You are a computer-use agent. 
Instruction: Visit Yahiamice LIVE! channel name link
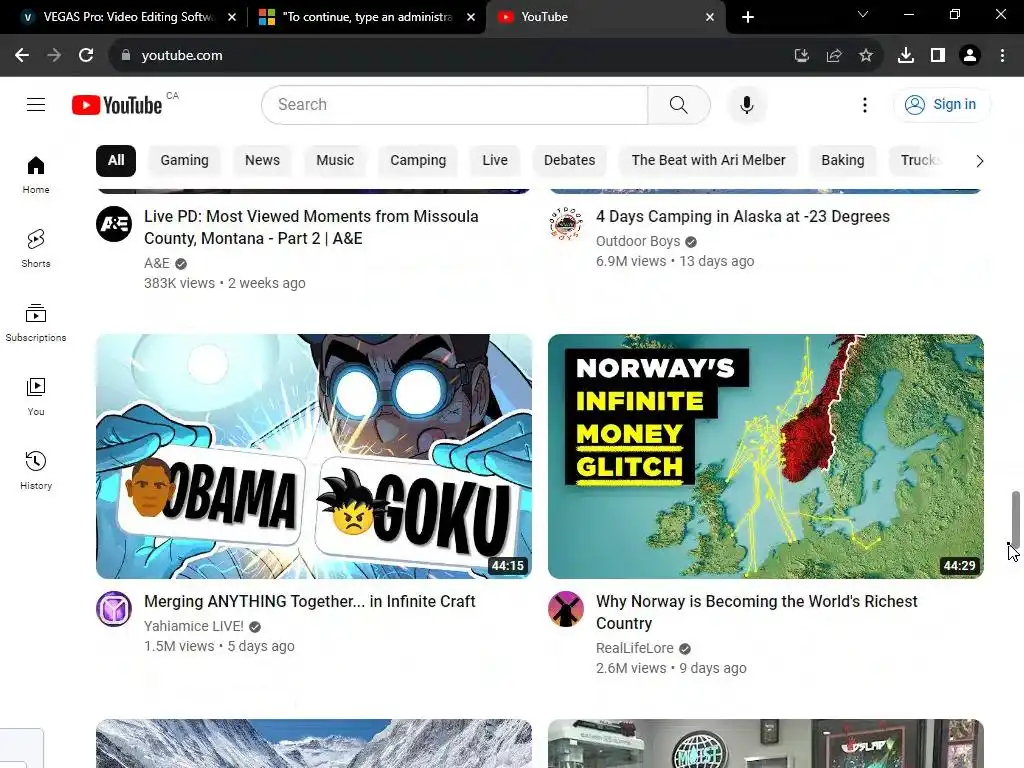click(x=194, y=626)
